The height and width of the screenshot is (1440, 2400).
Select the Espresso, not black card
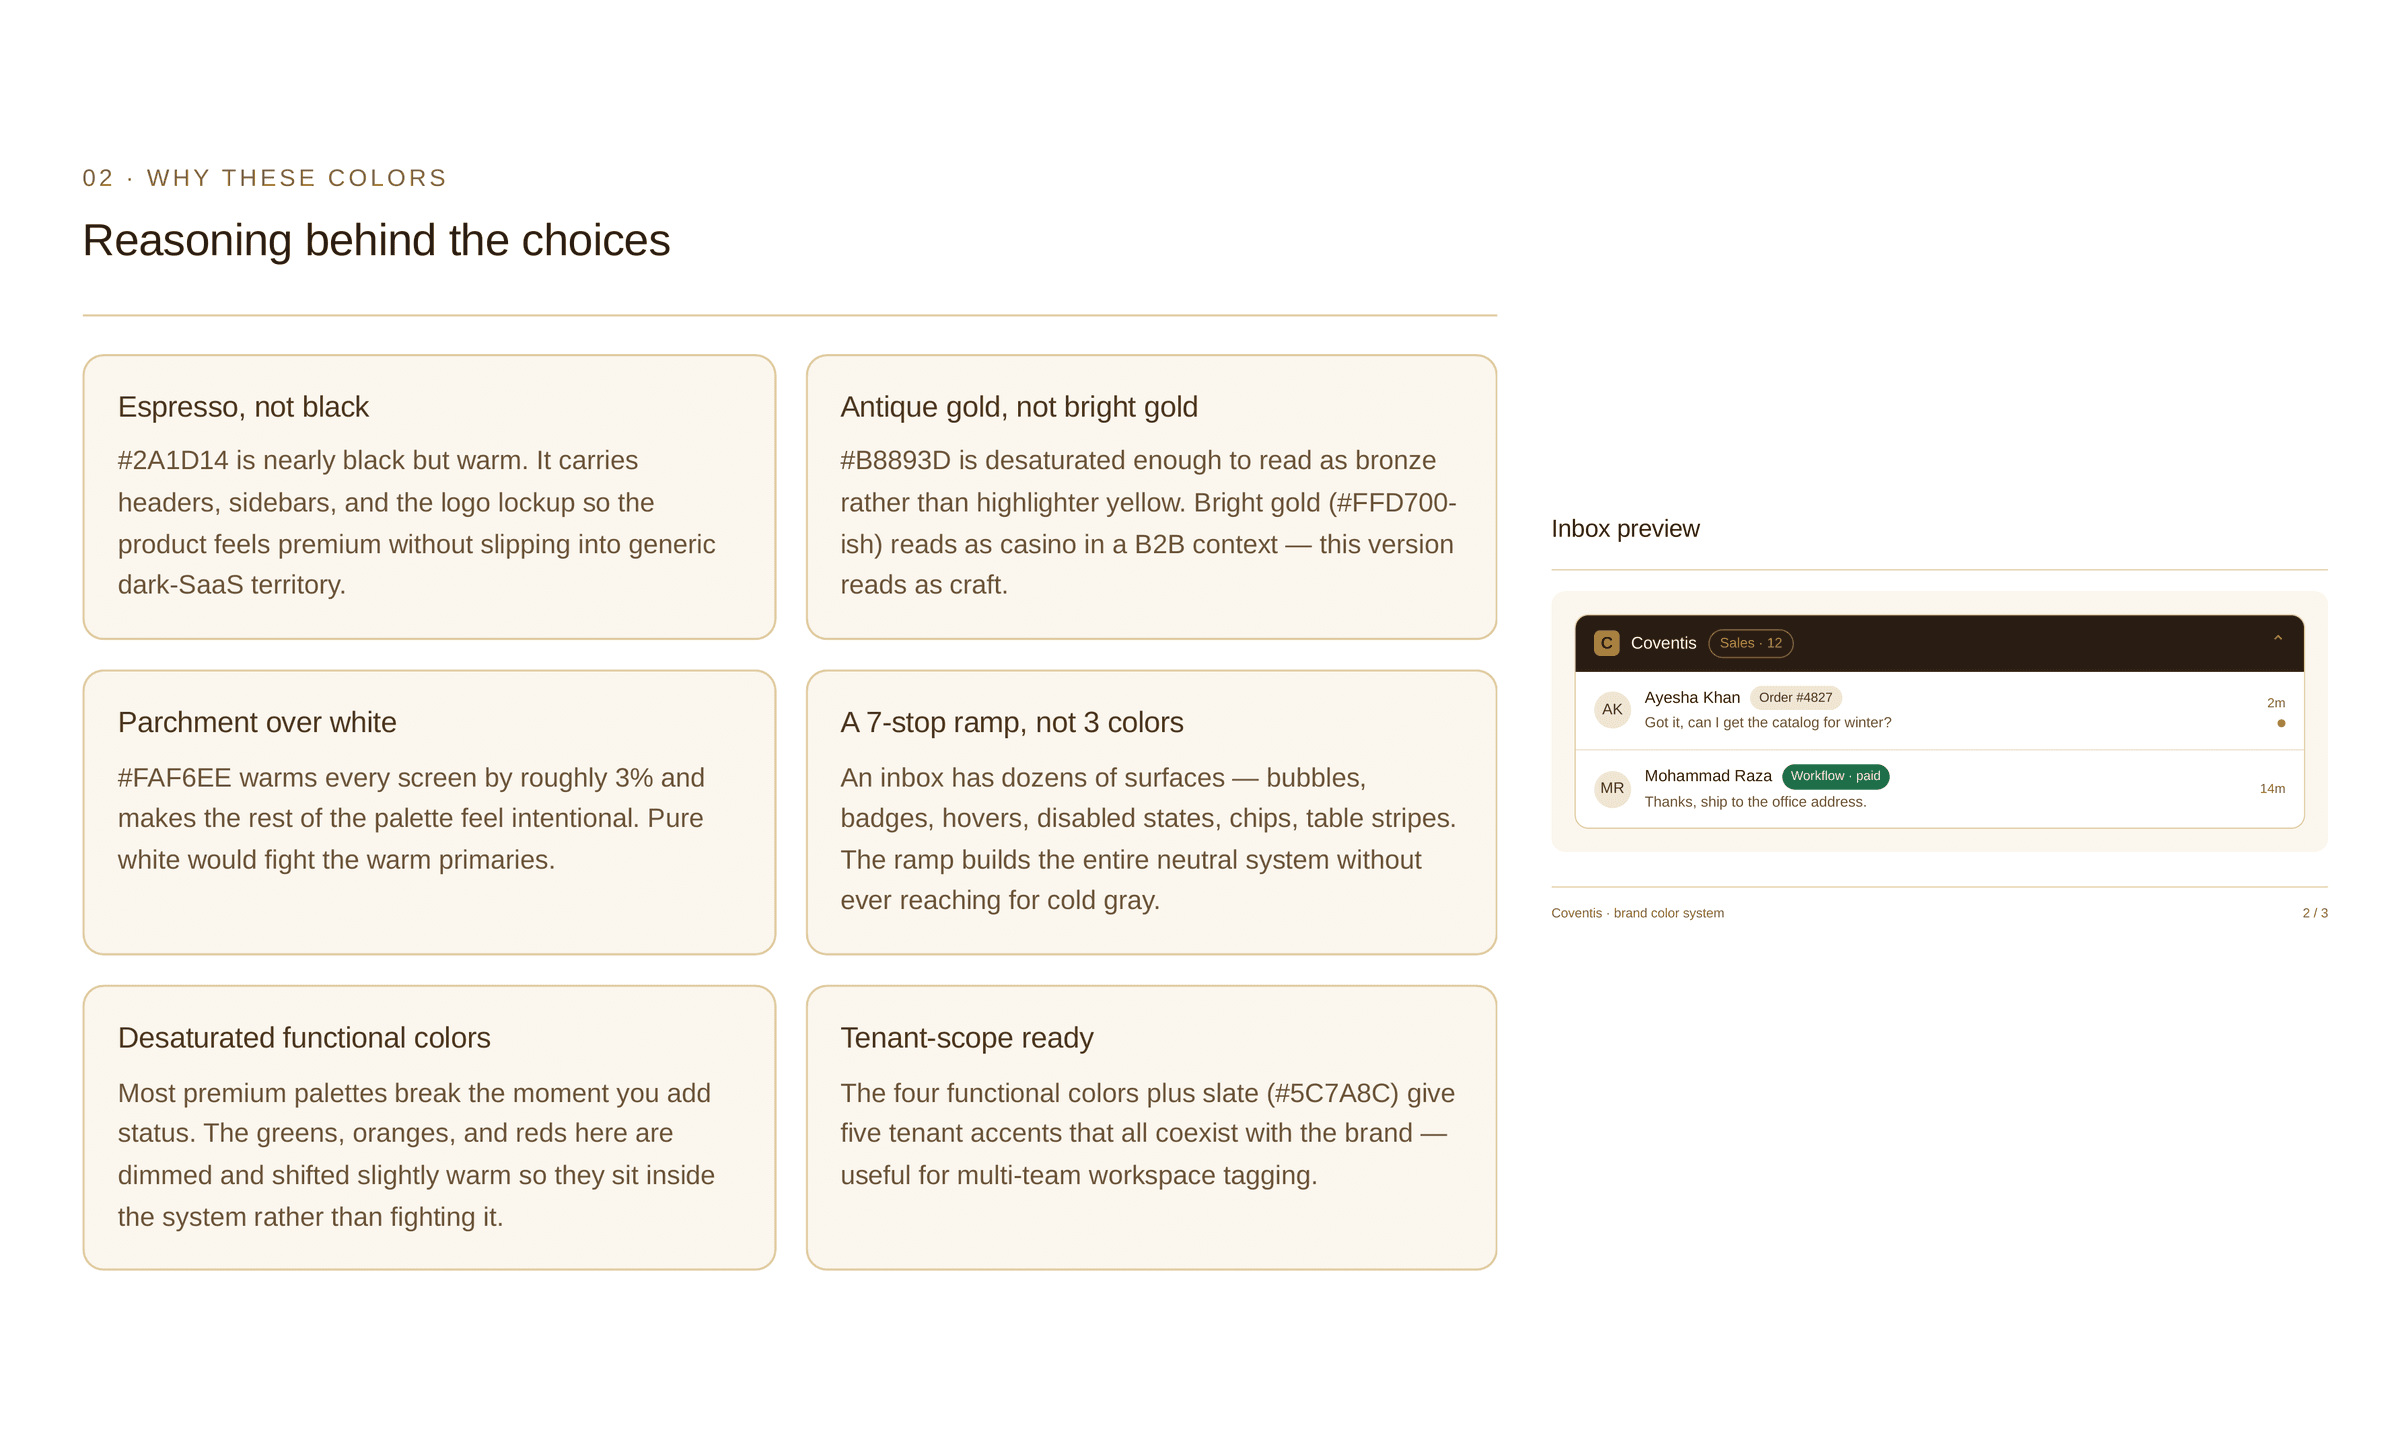pos(429,497)
